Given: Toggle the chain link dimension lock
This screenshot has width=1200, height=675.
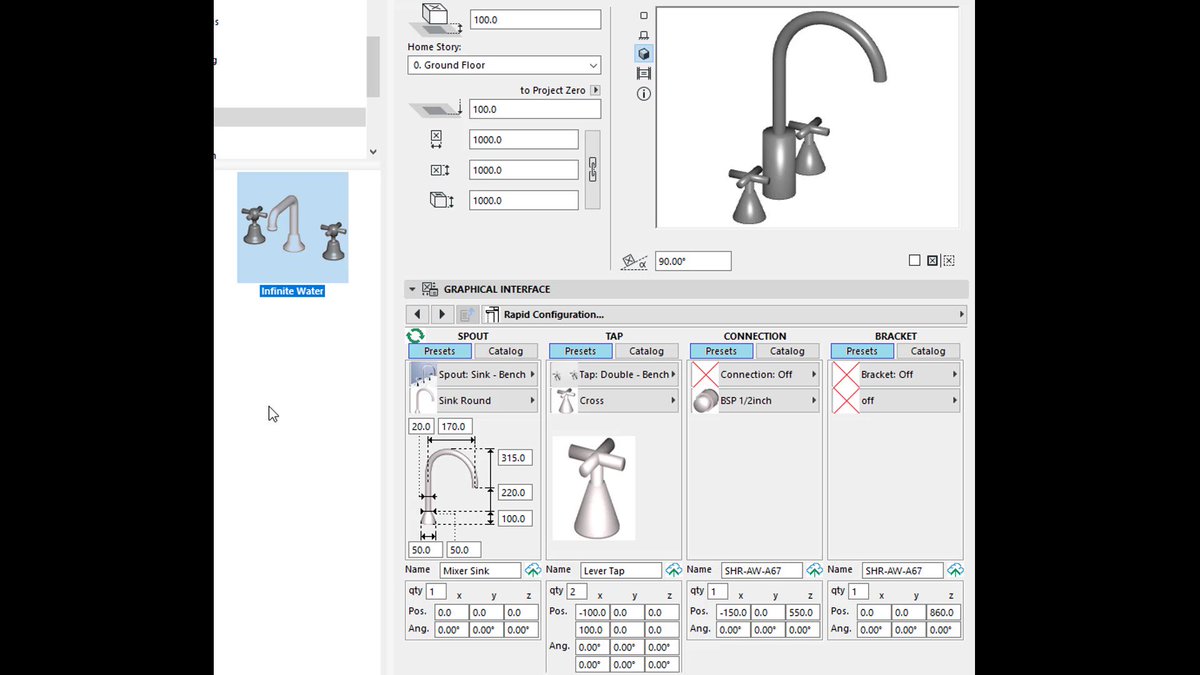Looking at the screenshot, I should 592,170.
